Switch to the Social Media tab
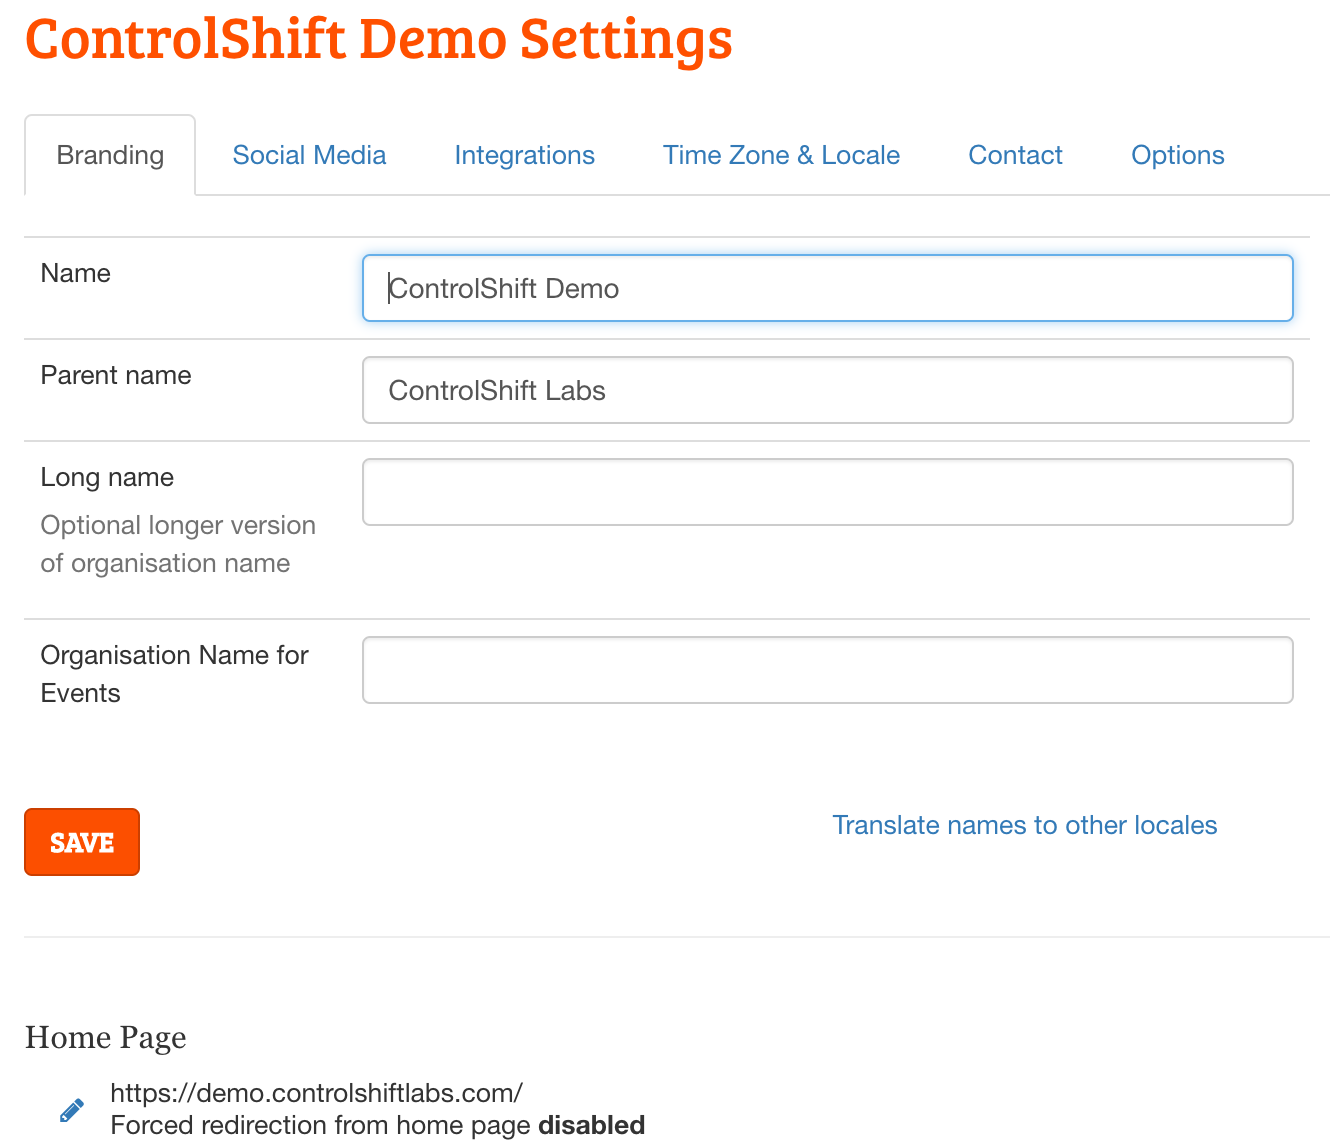 [309, 155]
